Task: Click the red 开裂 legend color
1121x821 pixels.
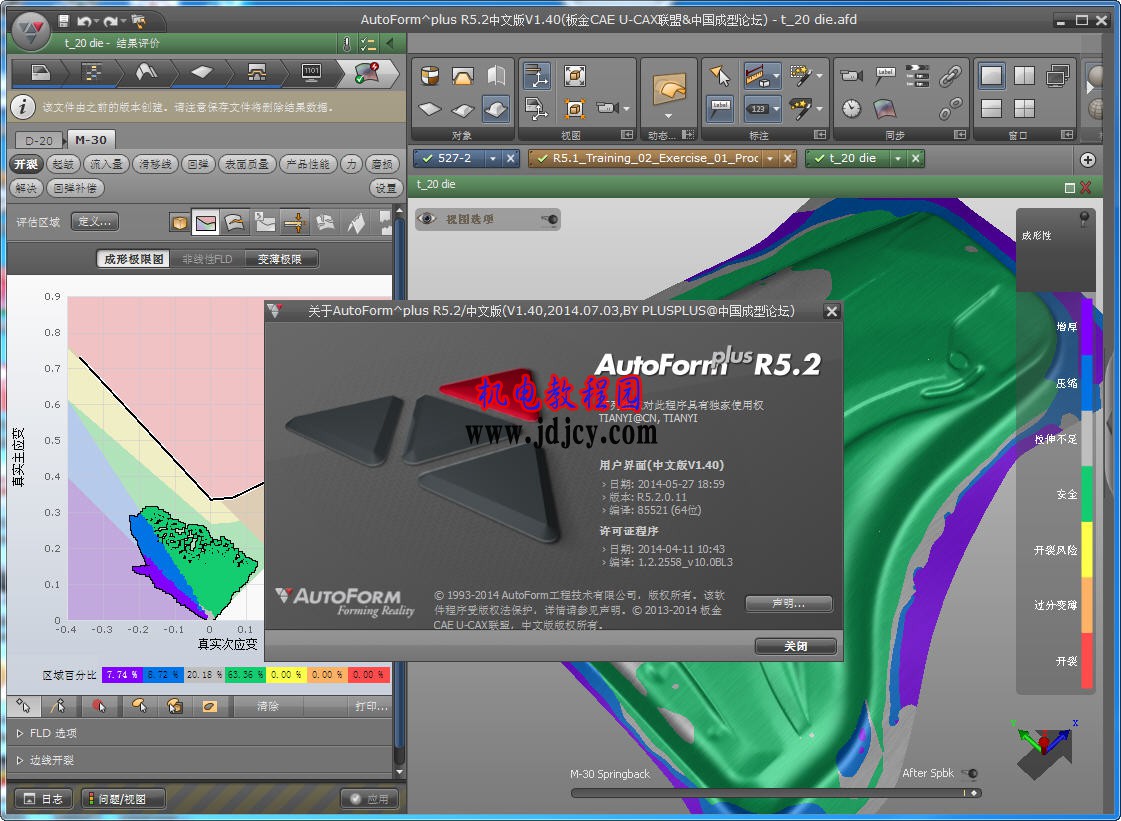Action: coord(1087,661)
